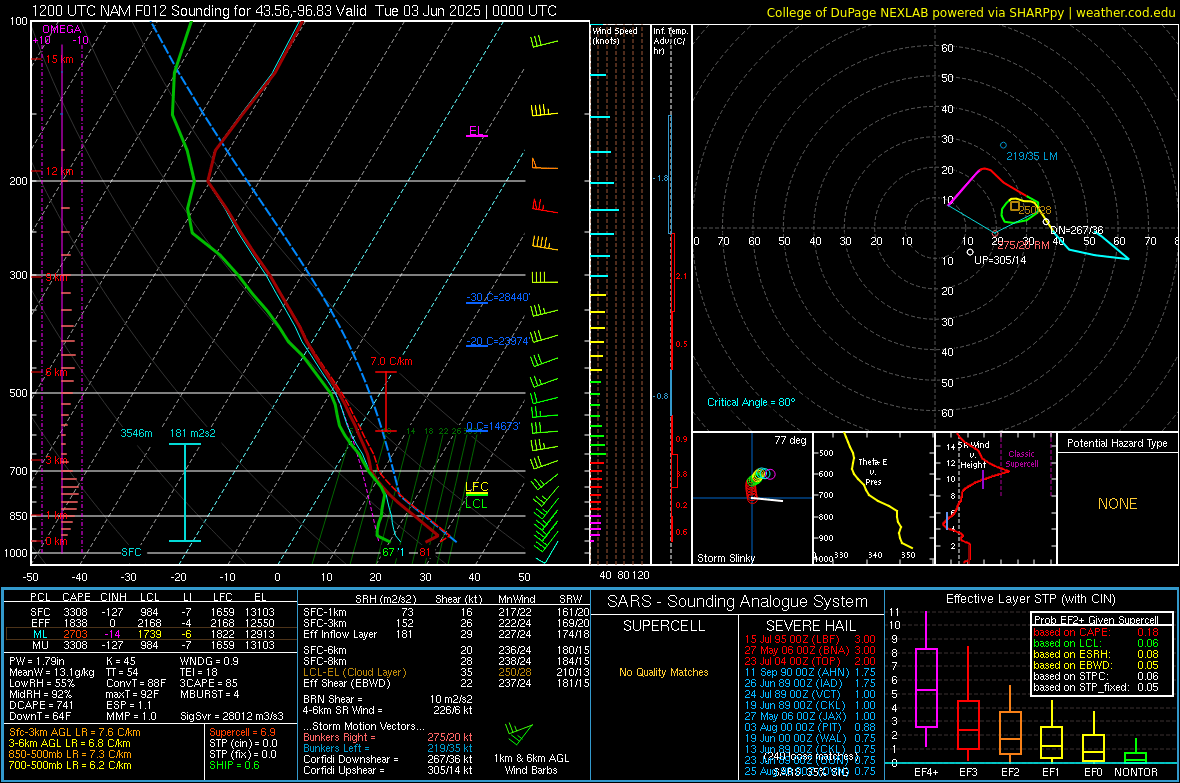Viewport: 1180px width, 783px height.
Task: Click the 181 m2s2 inflow layer value
Action: click(x=193, y=433)
